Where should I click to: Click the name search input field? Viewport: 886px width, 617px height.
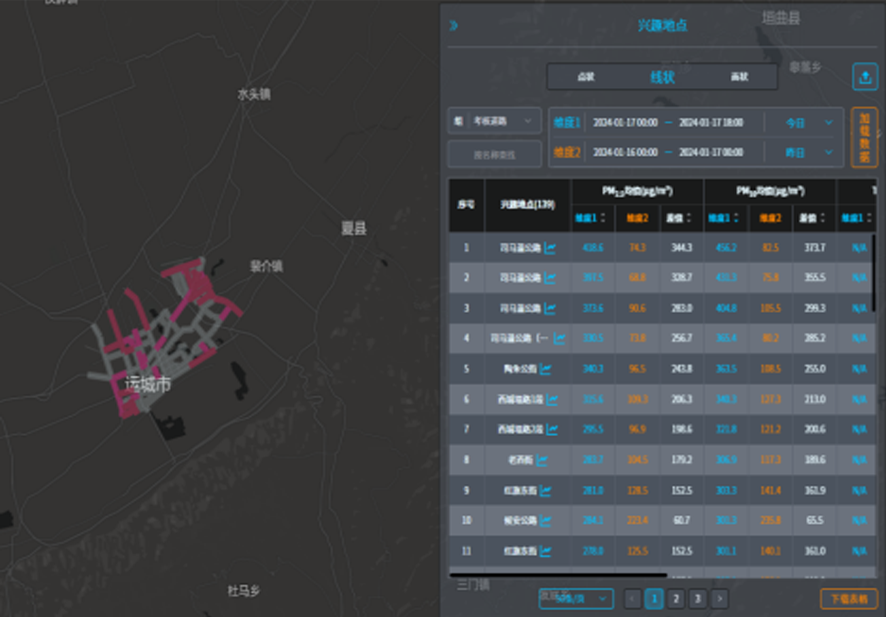pyautogui.click(x=495, y=154)
